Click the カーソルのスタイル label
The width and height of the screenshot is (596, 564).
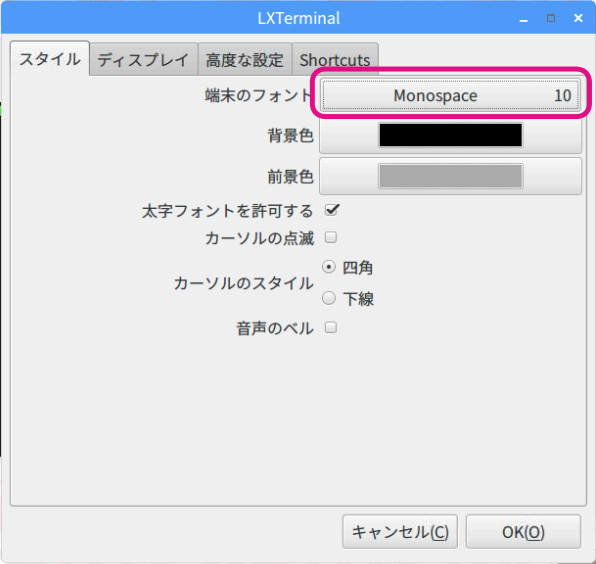pos(243,283)
